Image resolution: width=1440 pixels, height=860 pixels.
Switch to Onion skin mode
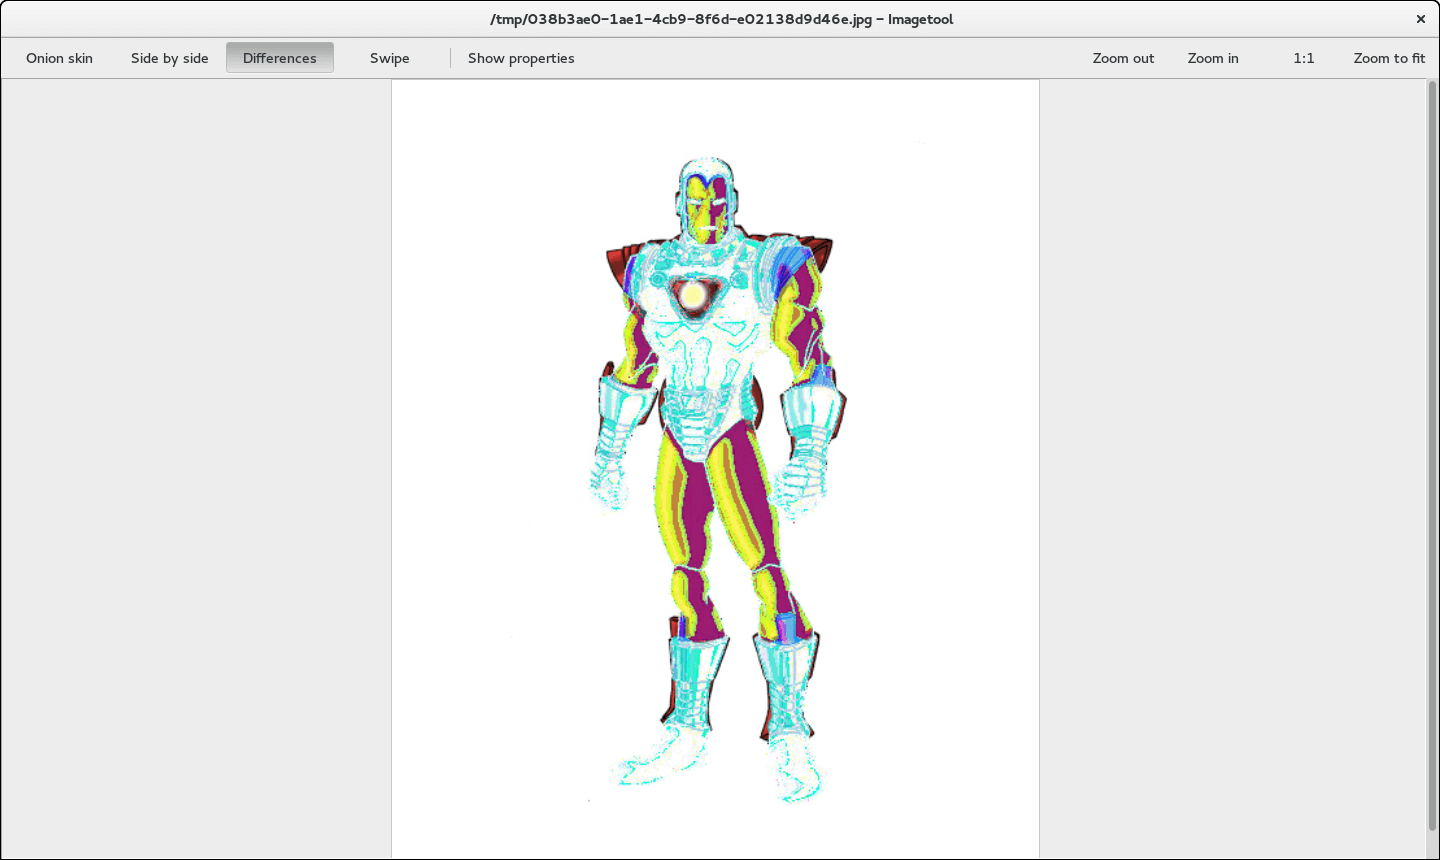pyautogui.click(x=59, y=58)
